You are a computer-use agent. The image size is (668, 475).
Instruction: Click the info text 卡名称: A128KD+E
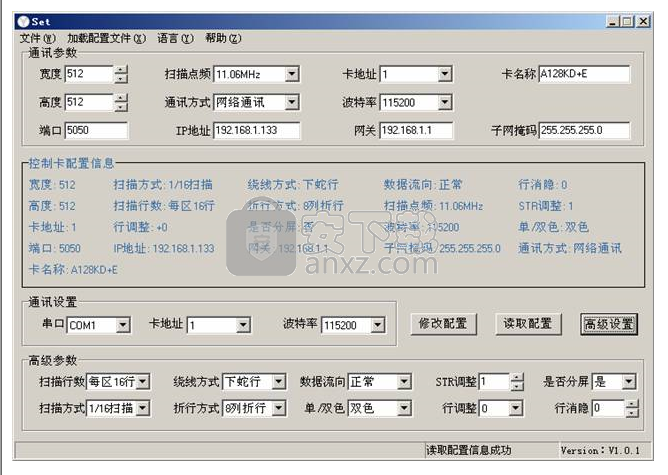(73, 269)
